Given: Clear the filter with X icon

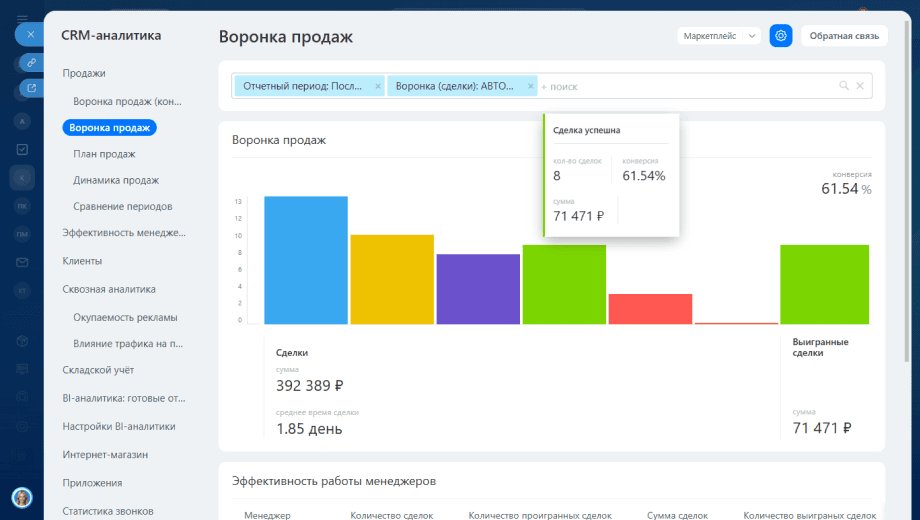Looking at the screenshot, I should 860,86.
